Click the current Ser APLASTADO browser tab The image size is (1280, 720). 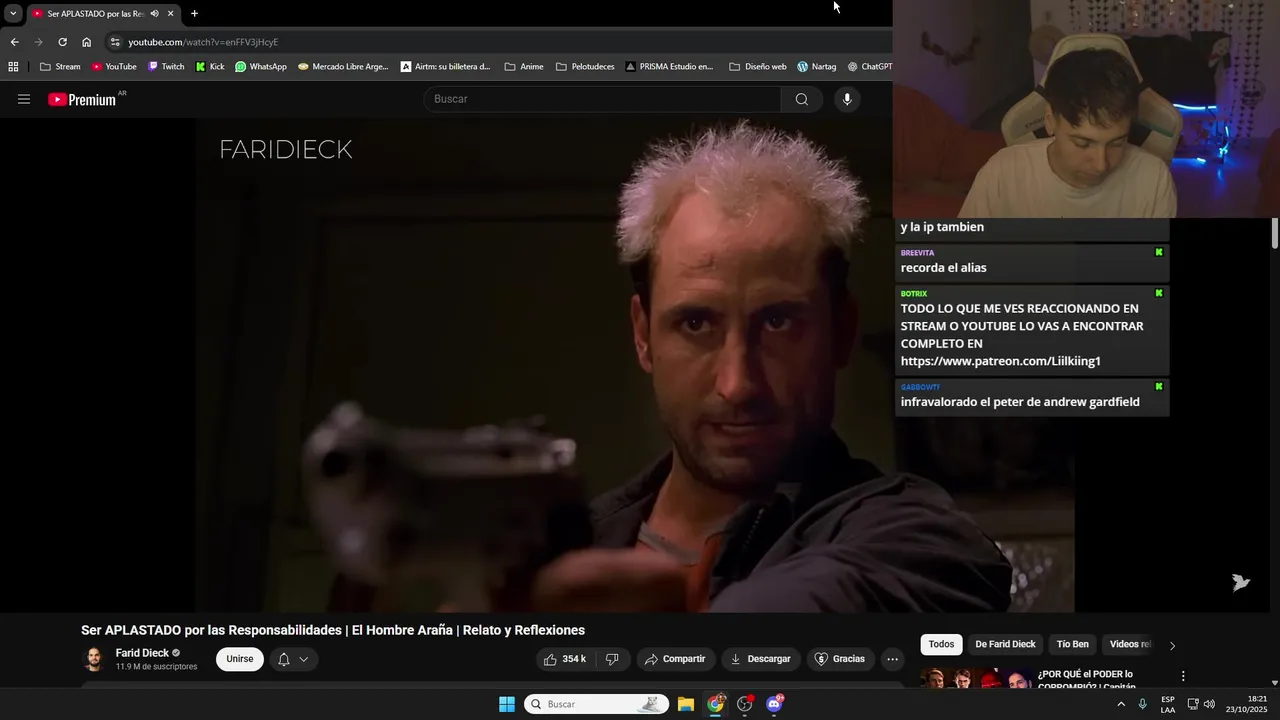[97, 14]
